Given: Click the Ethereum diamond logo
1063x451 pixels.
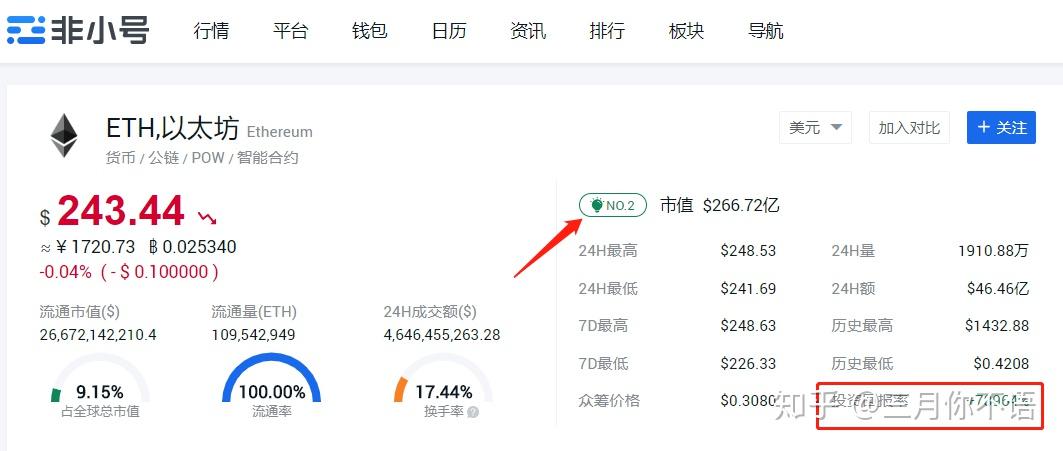Looking at the screenshot, I should tap(64, 136).
